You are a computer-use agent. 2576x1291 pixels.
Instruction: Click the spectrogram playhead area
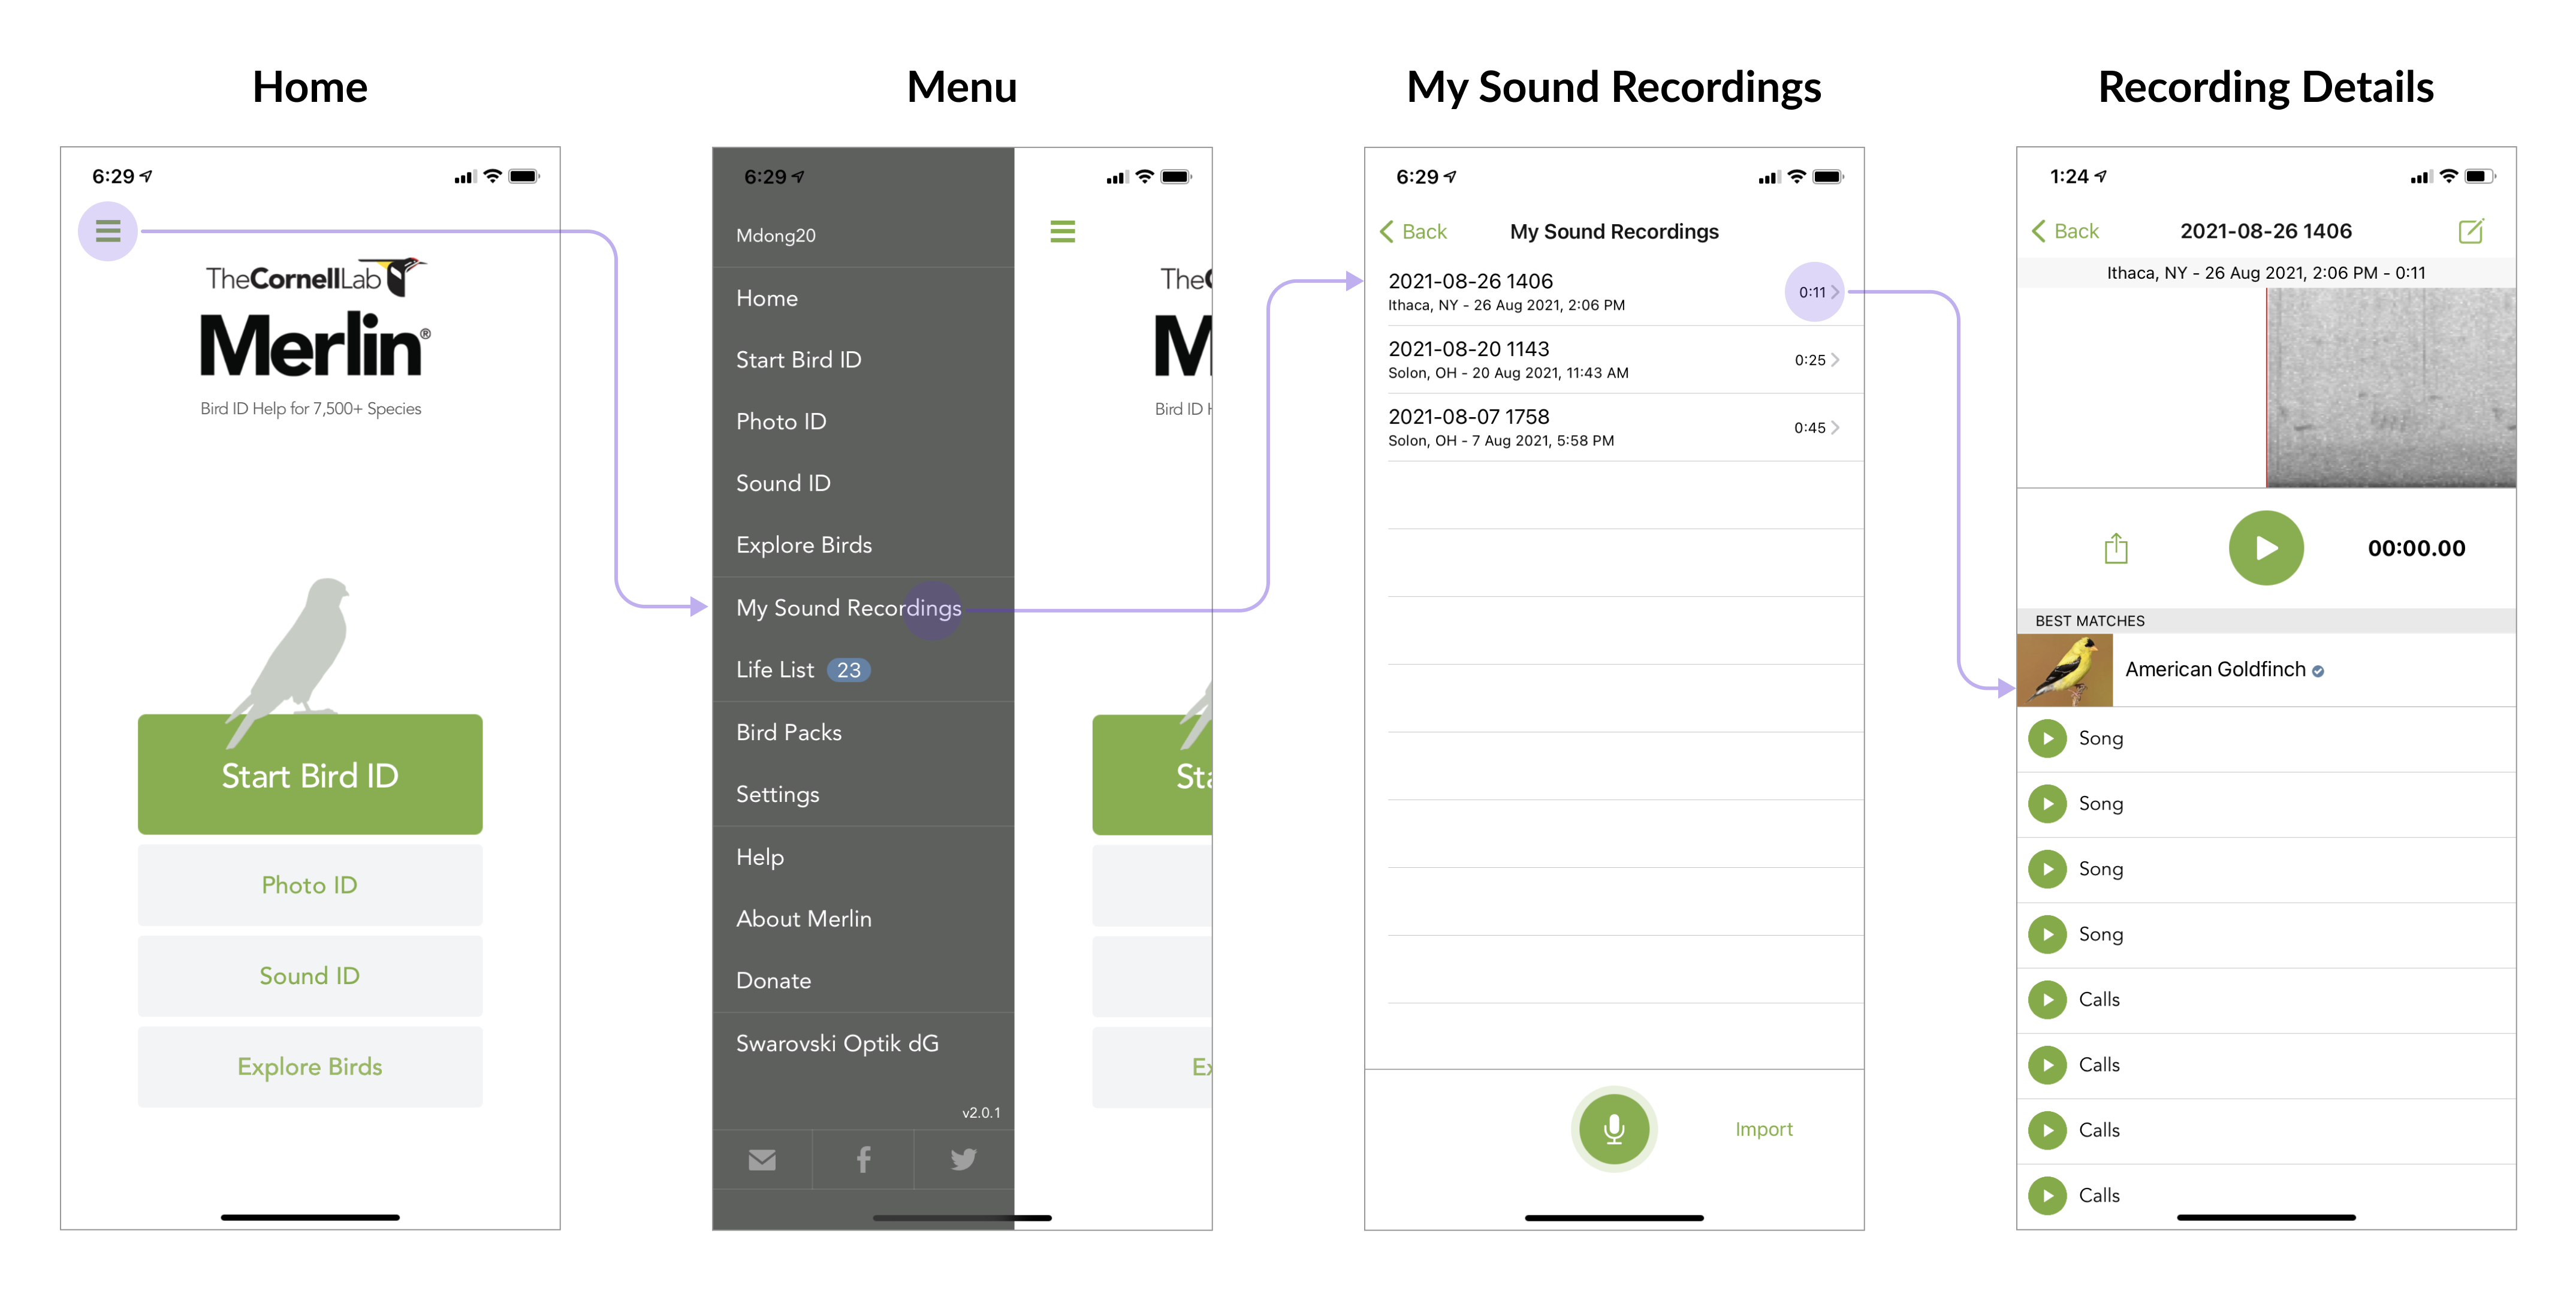(x=2266, y=388)
